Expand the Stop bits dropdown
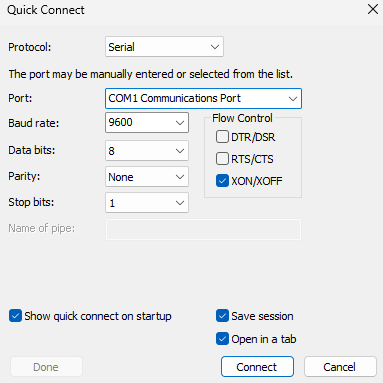Screen dimensions: 383x383 coord(147,203)
